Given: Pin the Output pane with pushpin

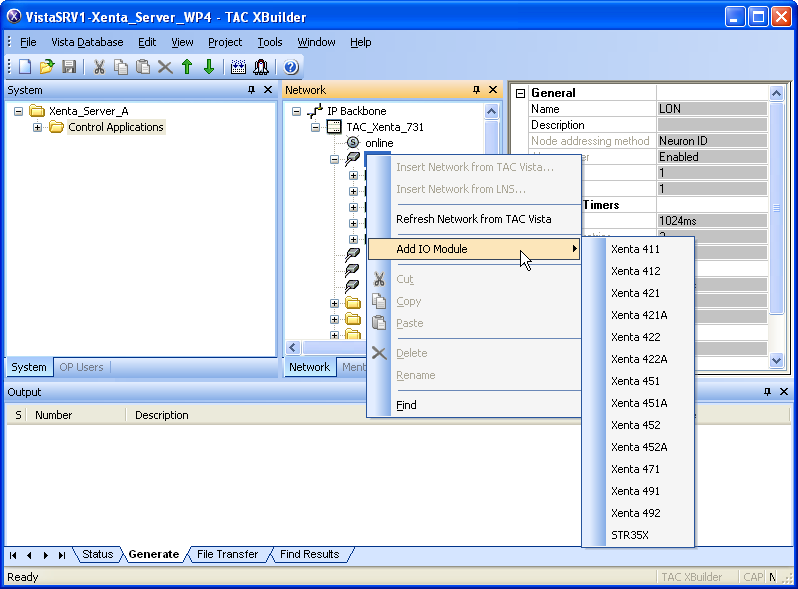Looking at the screenshot, I should [x=767, y=391].
